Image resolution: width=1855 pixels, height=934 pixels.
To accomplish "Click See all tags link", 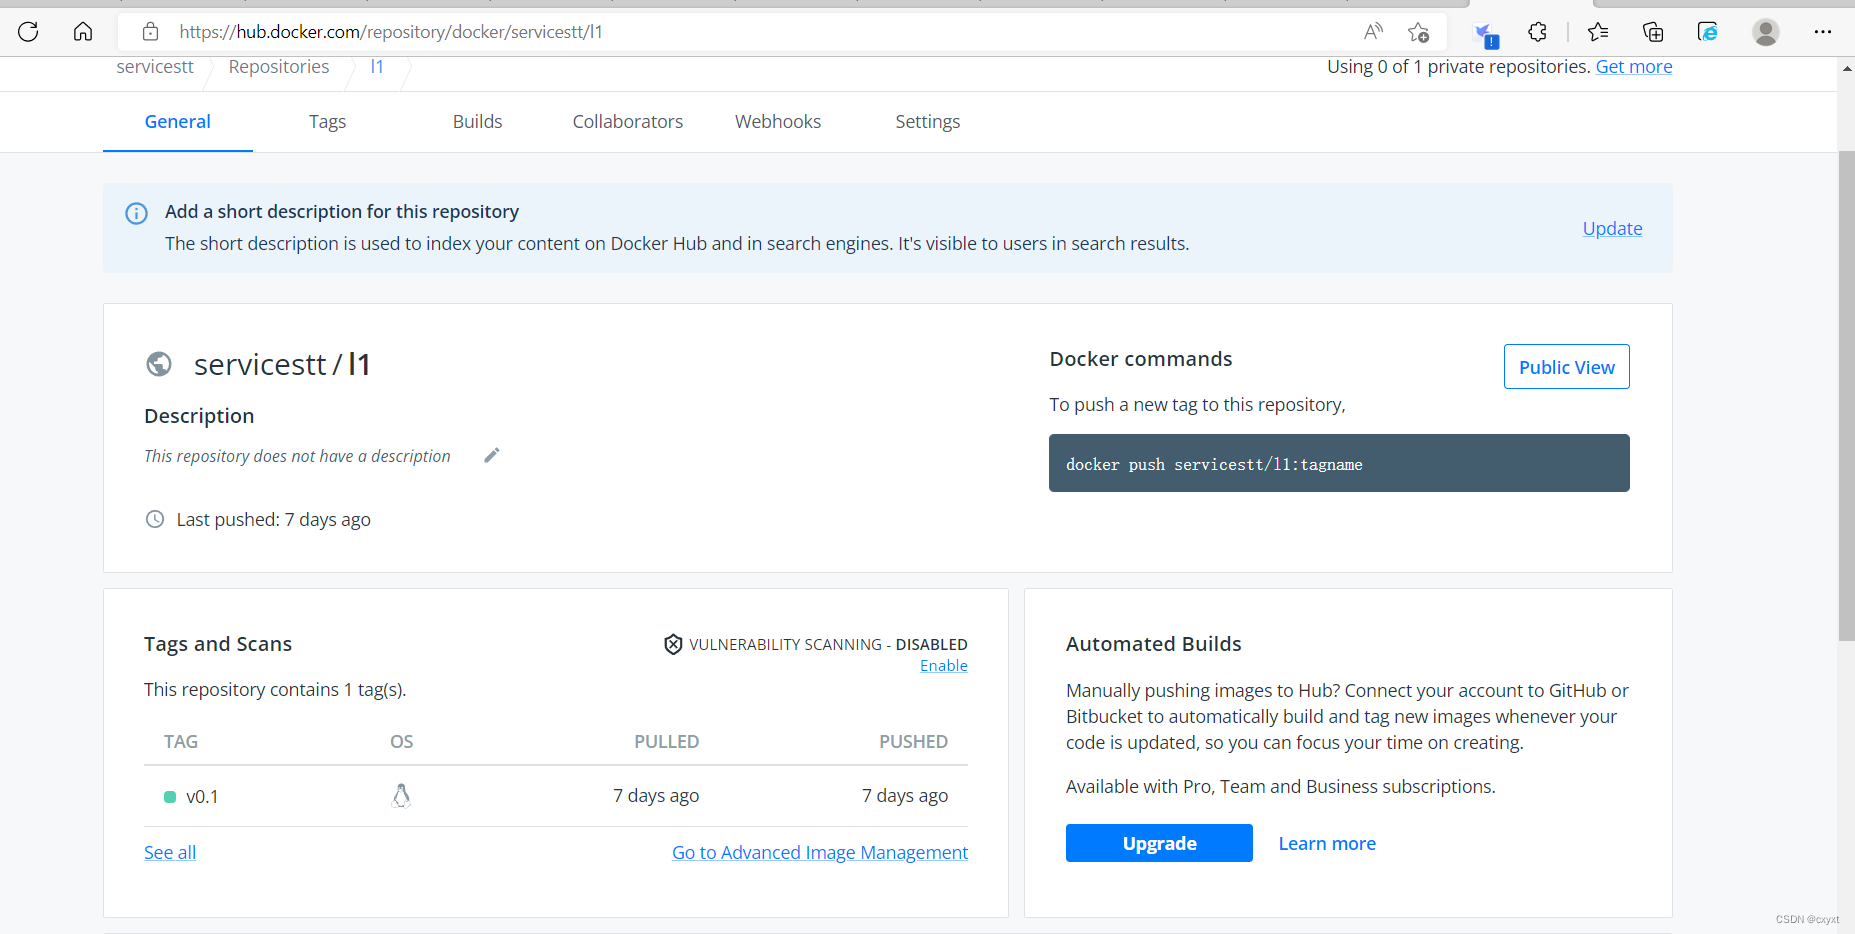I will pos(170,853).
